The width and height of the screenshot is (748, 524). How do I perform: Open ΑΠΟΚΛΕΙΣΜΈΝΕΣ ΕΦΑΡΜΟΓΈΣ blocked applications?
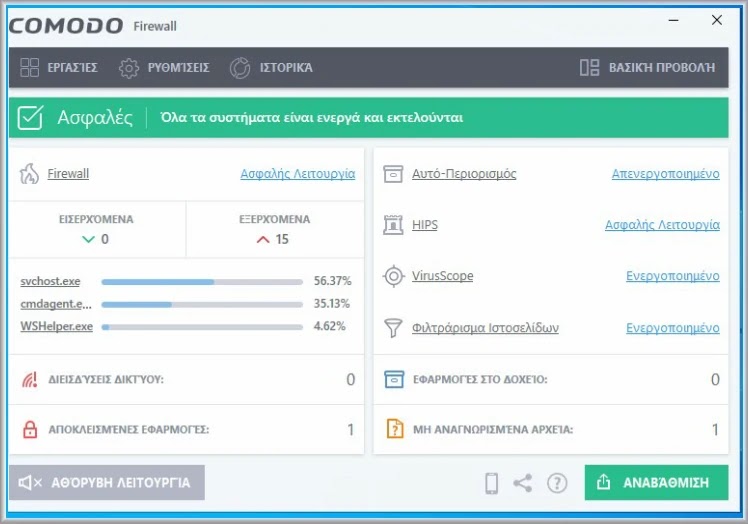(129, 430)
